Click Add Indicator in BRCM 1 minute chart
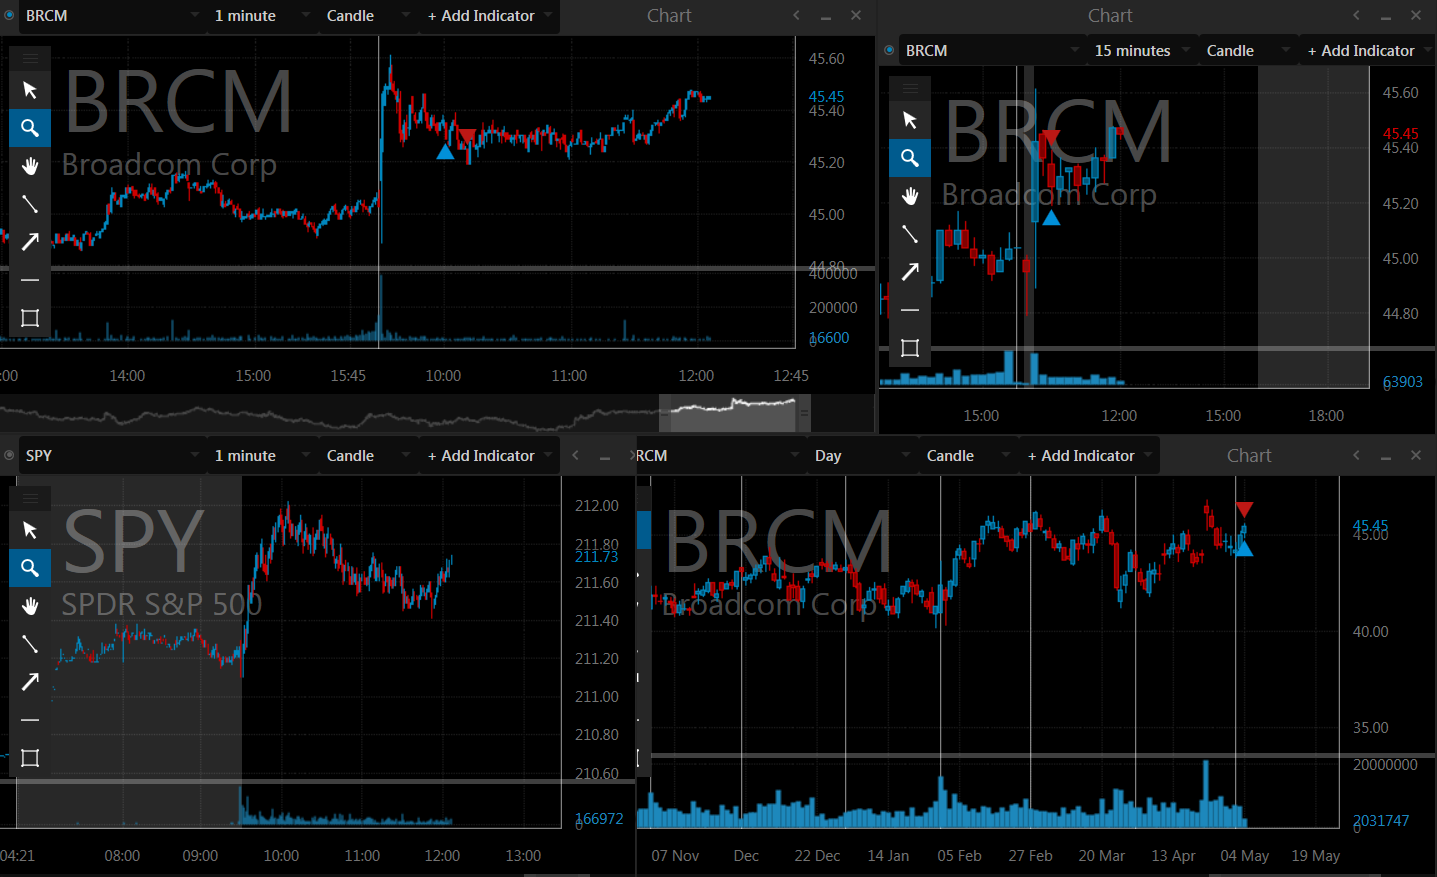This screenshot has height=877, width=1437. 488,16
